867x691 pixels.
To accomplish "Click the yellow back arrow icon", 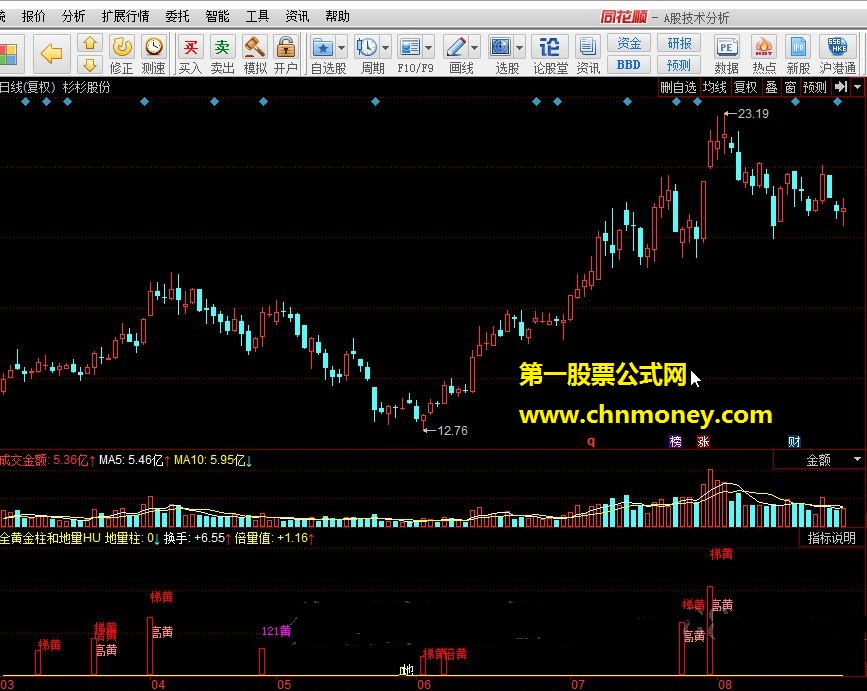I will tap(51, 54).
